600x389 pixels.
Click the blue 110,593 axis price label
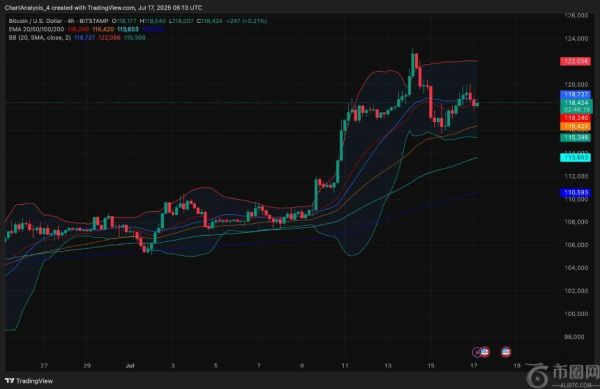[x=576, y=192]
